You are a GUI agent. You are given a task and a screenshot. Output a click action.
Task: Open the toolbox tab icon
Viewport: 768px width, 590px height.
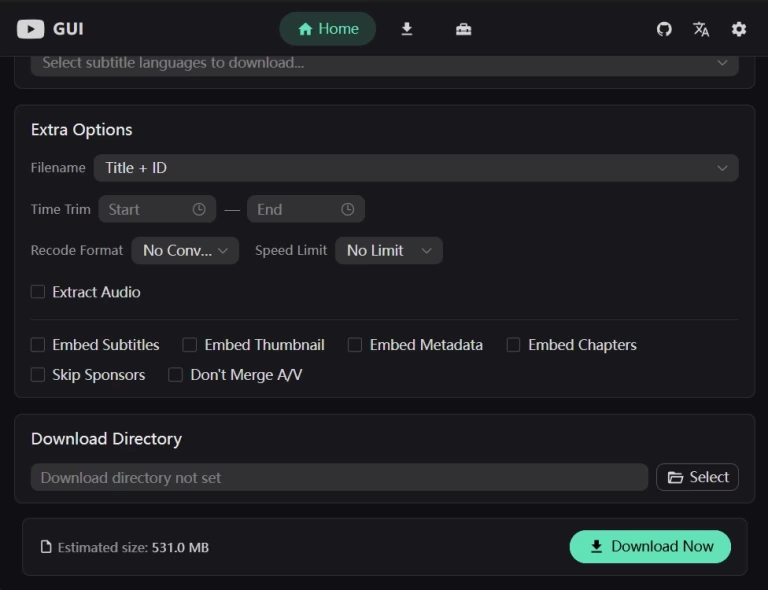(x=463, y=29)
